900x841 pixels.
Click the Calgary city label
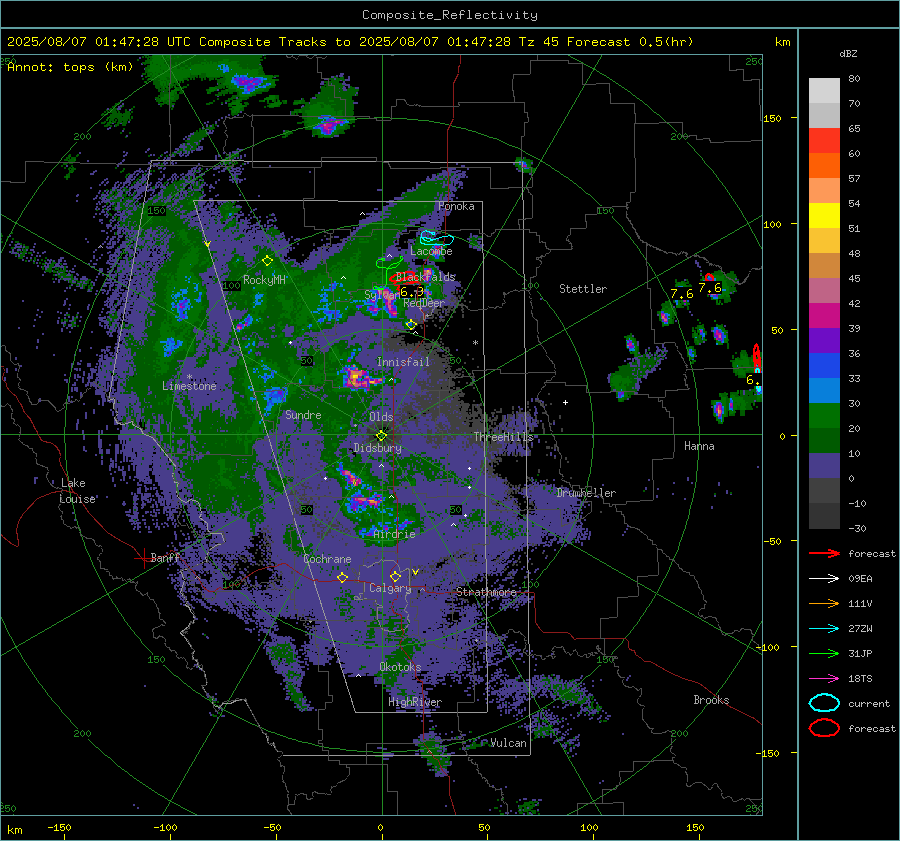pos(390,588)
